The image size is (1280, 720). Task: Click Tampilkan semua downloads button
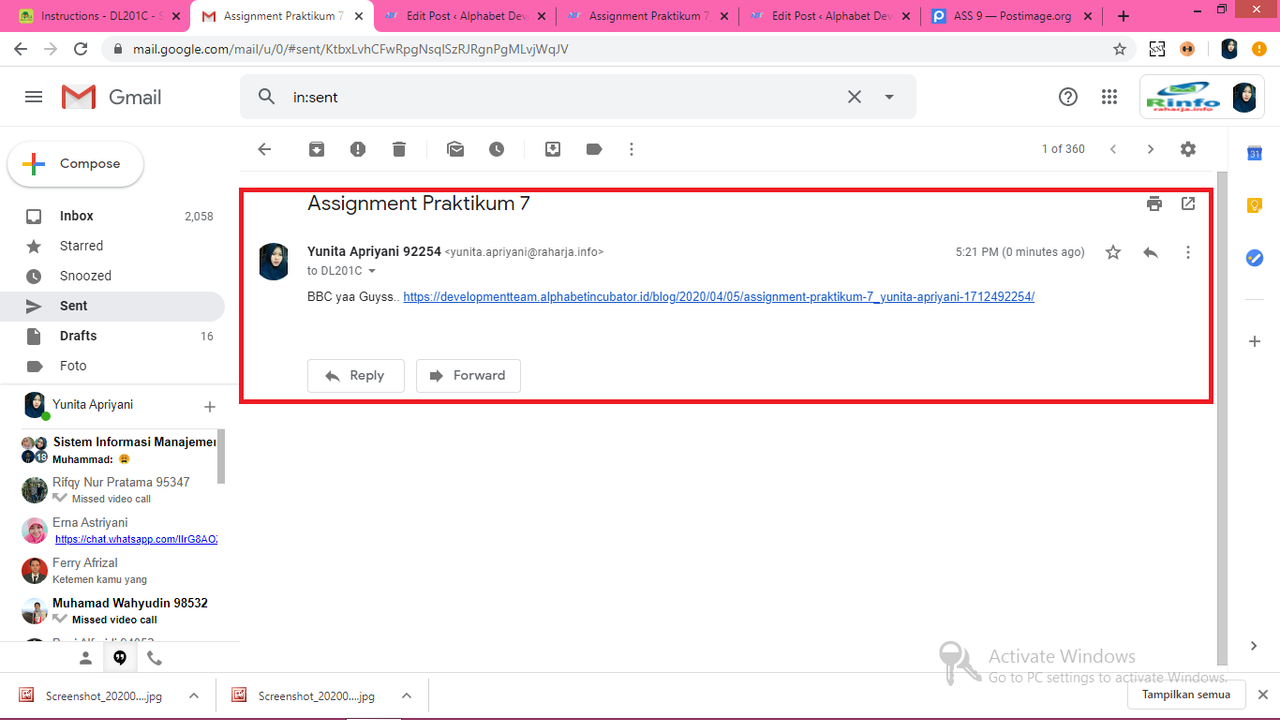[x=1187, y=695]
